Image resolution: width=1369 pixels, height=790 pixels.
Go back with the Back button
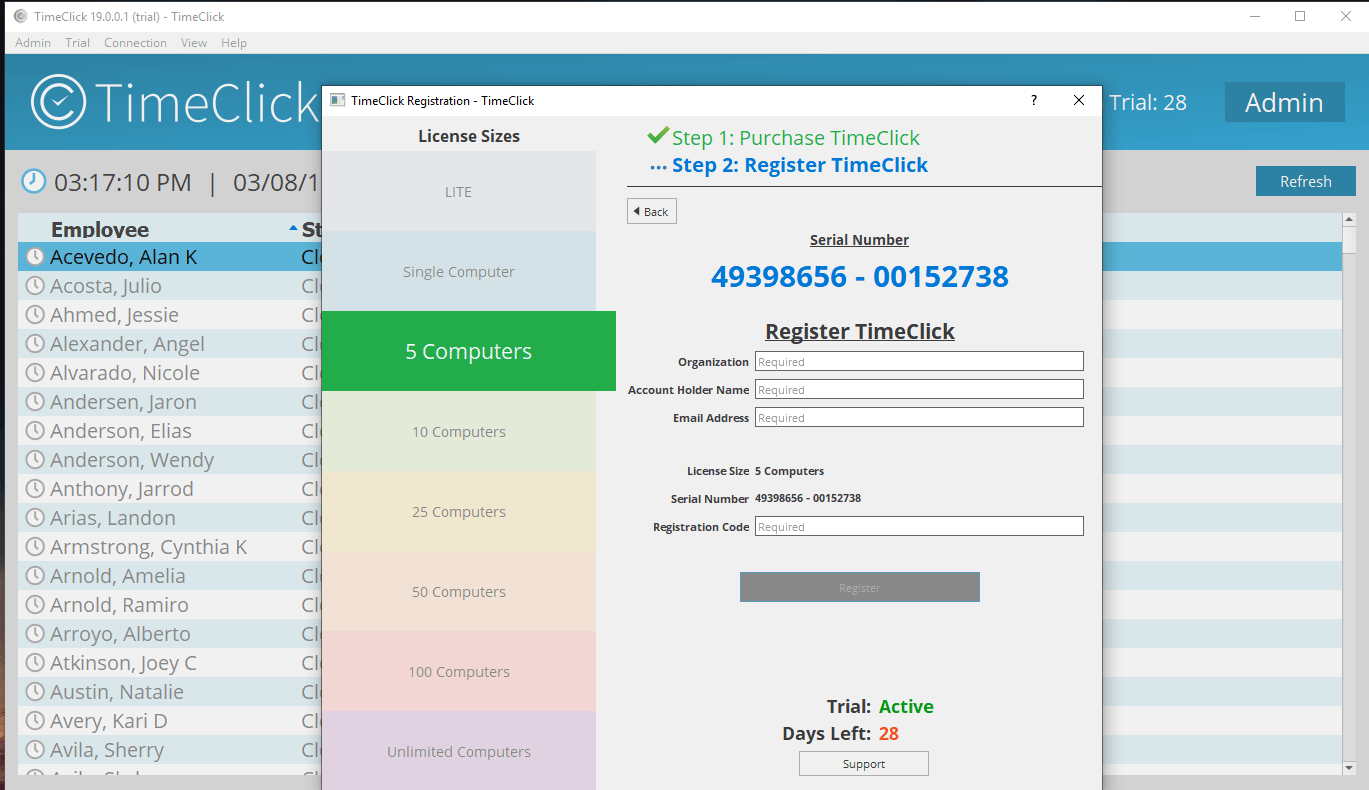(x=652, y=211)
